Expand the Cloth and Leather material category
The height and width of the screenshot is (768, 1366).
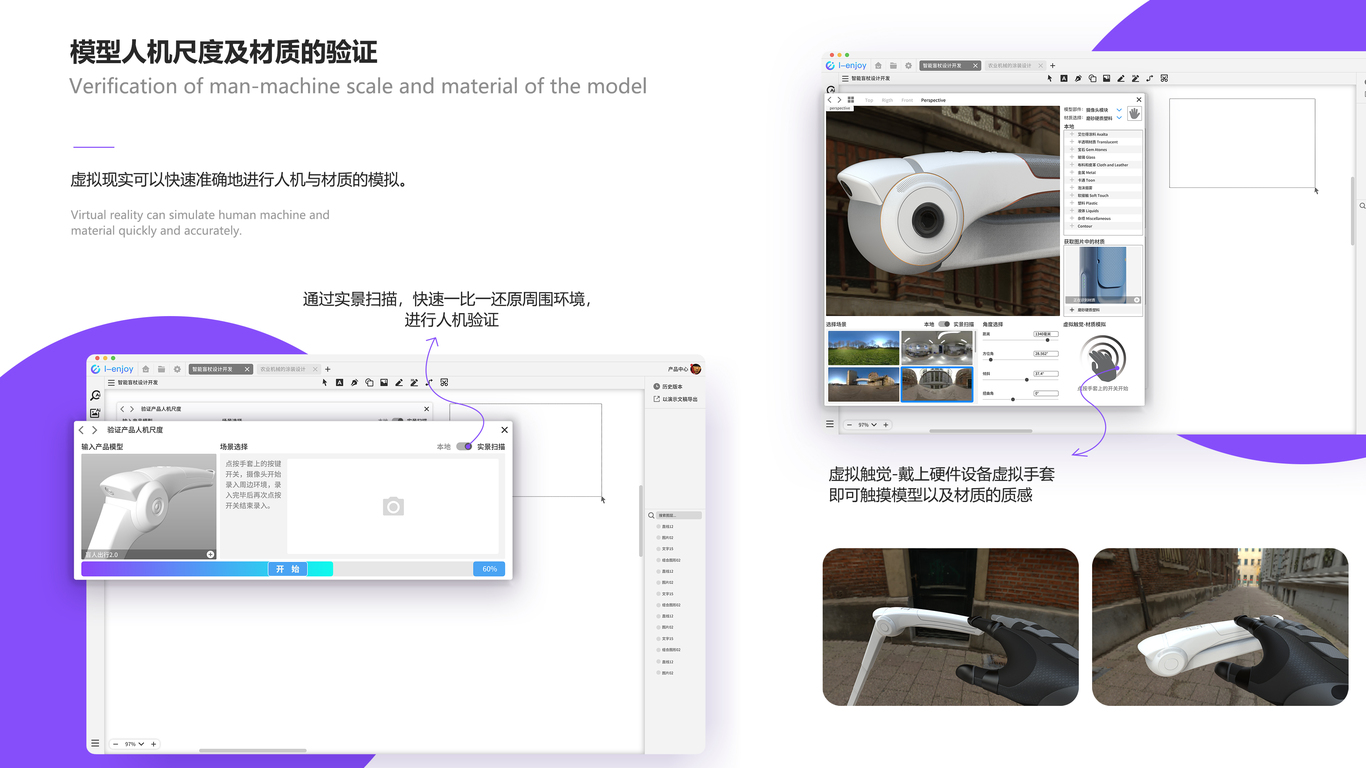1072,165
